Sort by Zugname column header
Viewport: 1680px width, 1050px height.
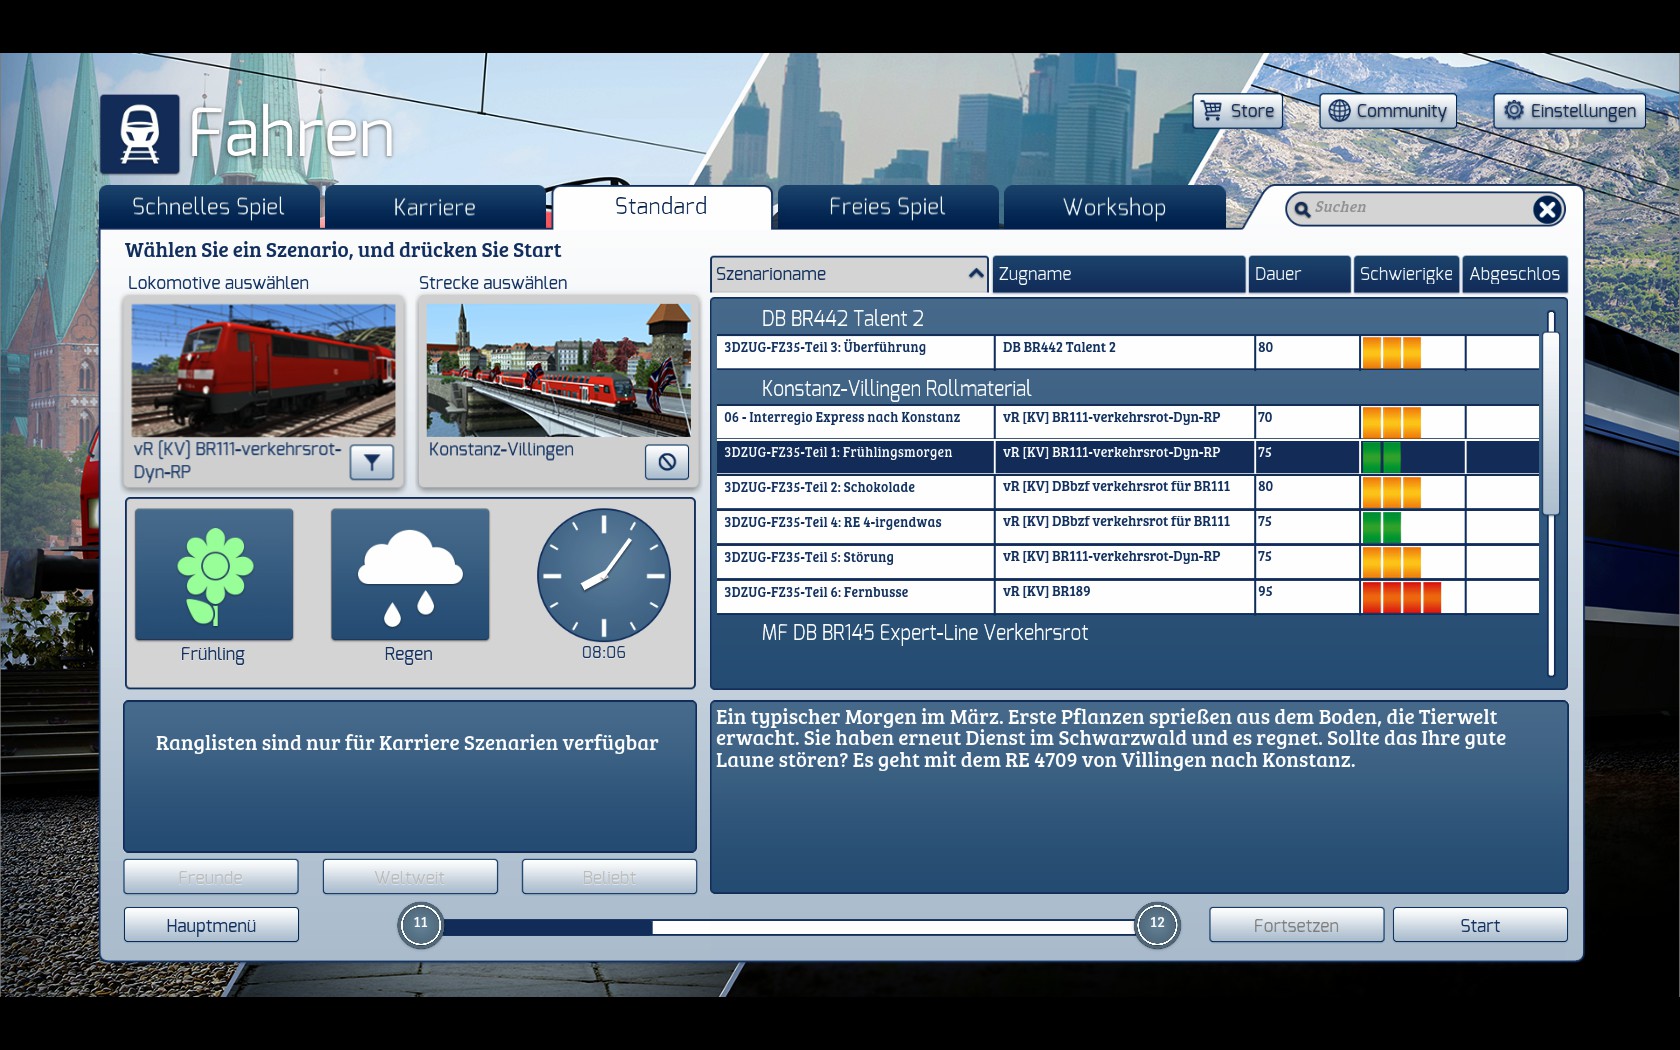click(x=1119, y=274)
